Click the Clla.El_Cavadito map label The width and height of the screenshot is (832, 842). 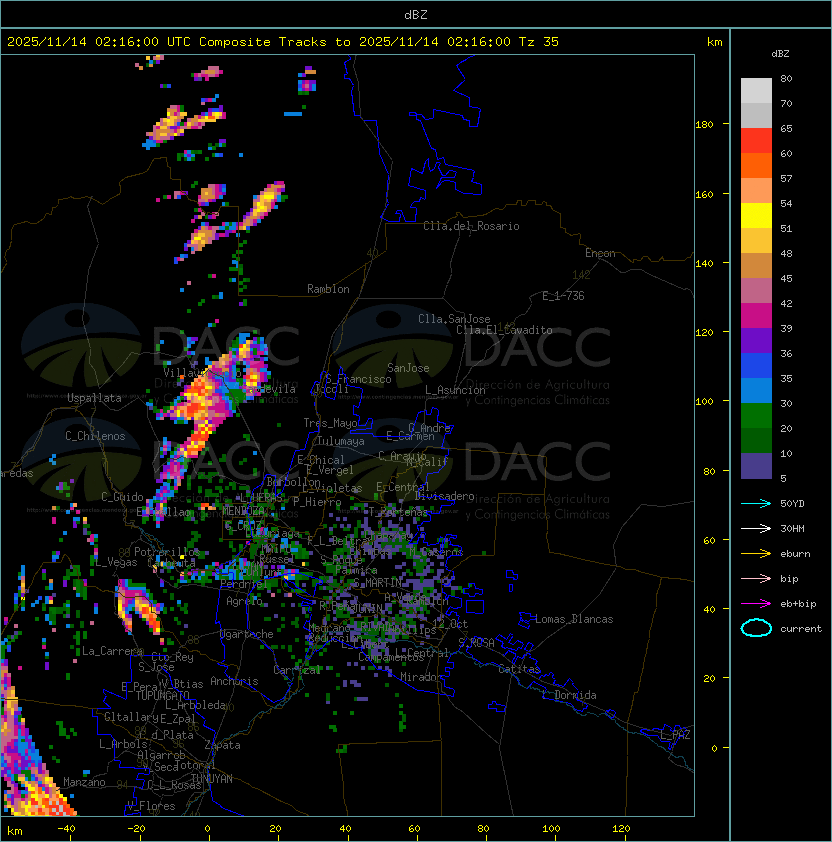point(504,330)
